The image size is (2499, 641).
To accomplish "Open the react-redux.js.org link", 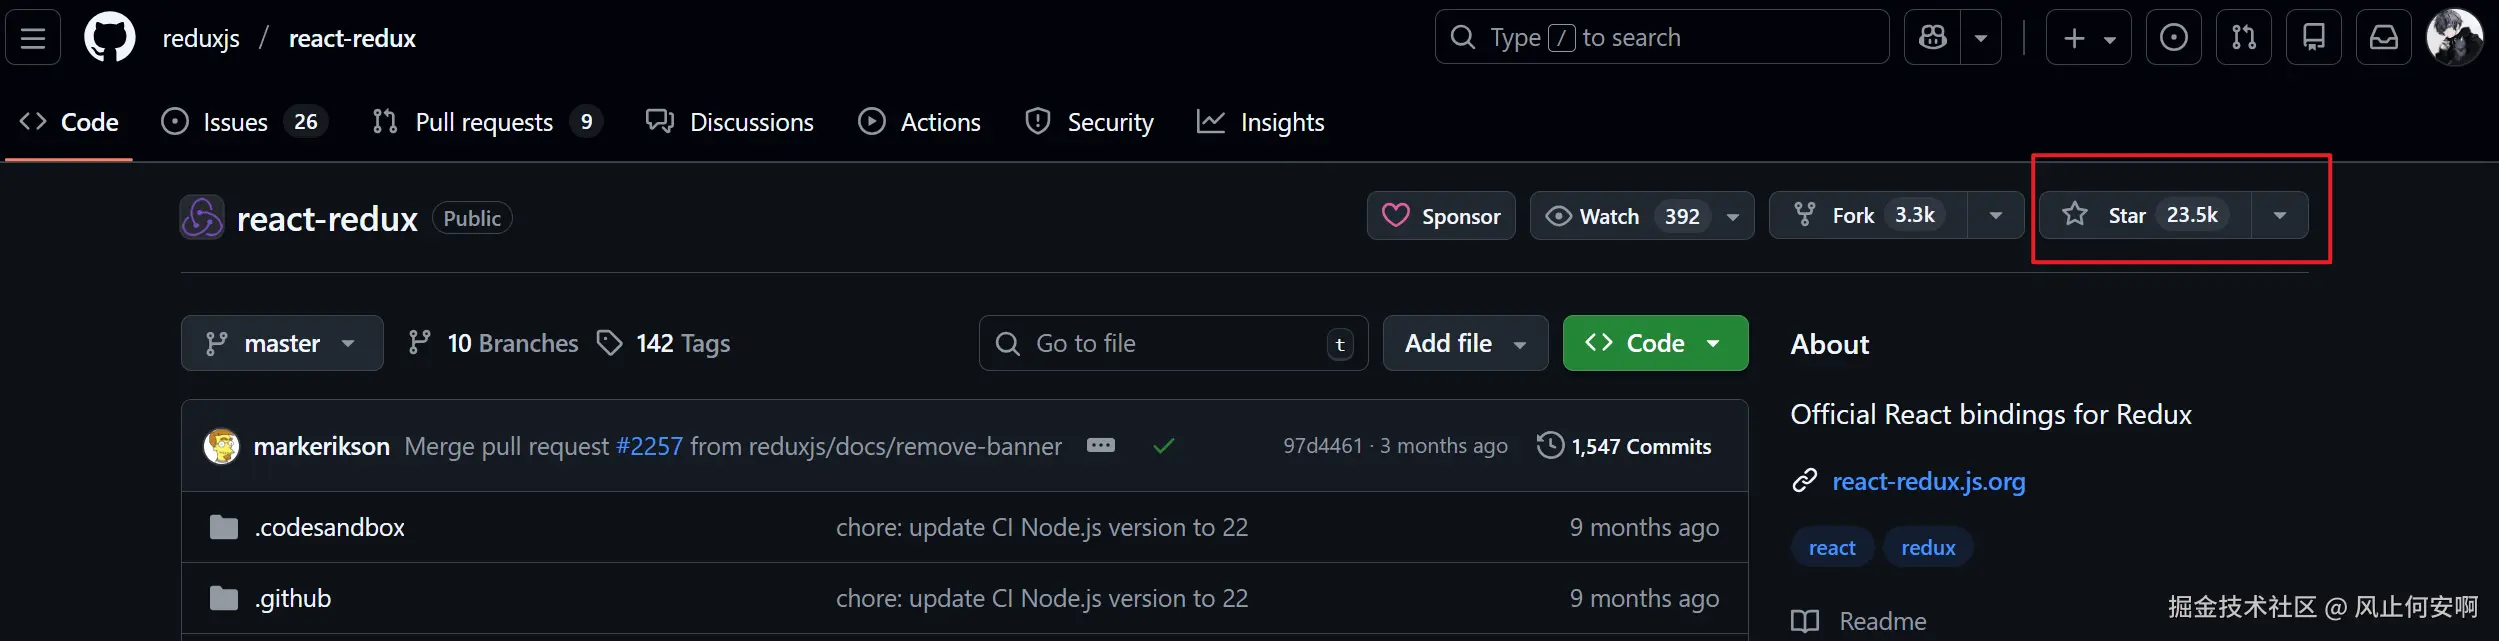I will pos(1928,481).
